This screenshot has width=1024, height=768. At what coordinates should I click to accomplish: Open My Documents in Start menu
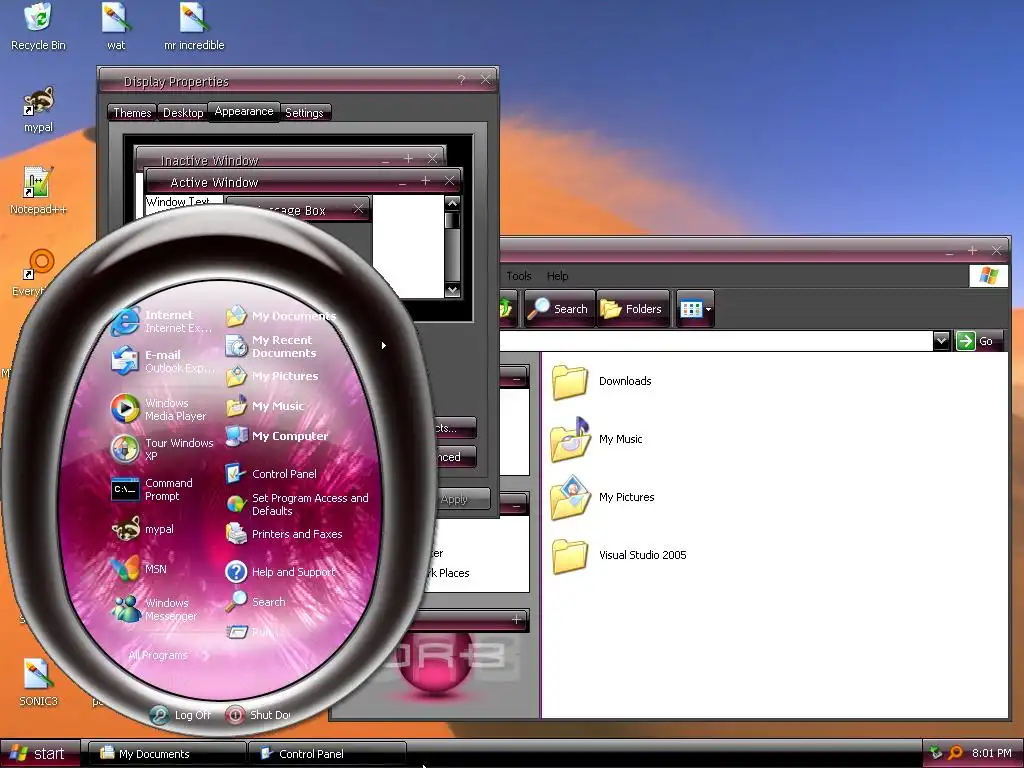coord(281,316)
